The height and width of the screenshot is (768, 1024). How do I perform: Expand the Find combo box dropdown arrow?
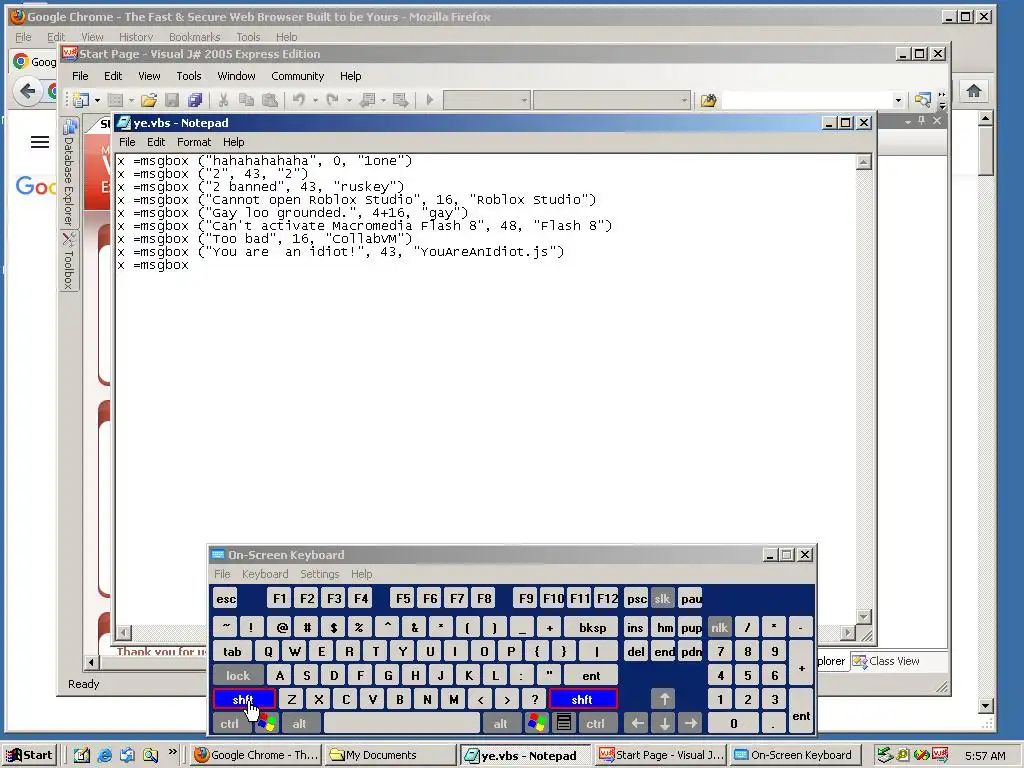[898, 100]
